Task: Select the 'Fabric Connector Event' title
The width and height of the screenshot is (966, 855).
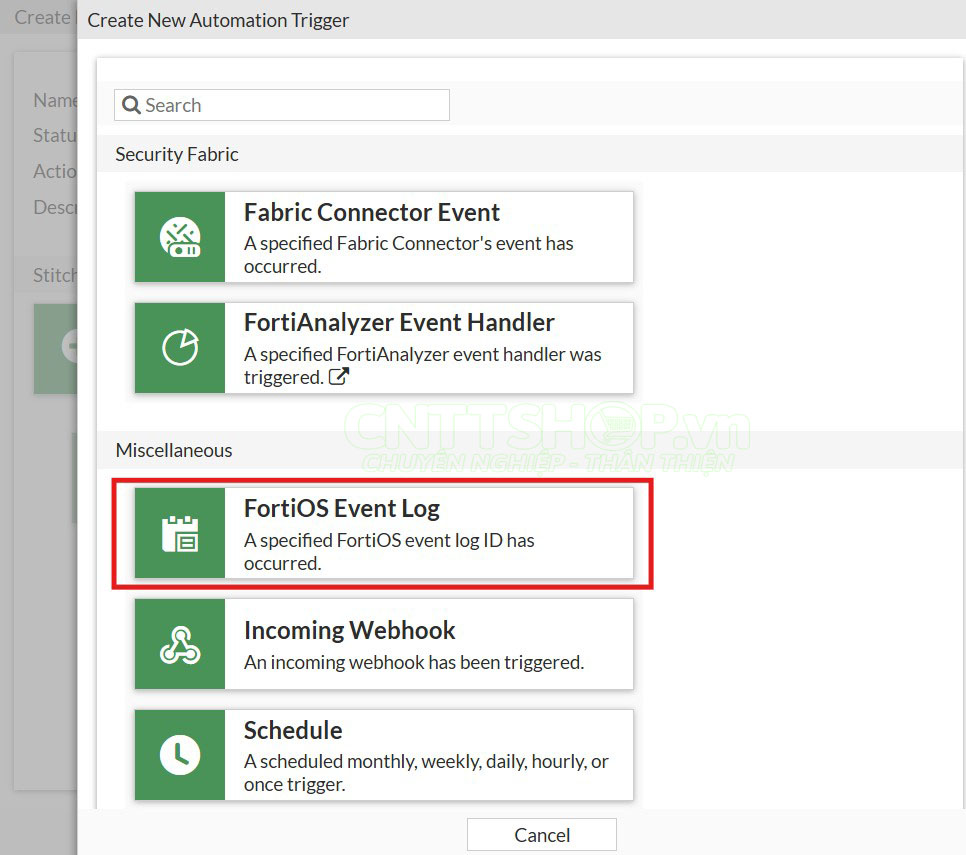Action: click(372, 212)
